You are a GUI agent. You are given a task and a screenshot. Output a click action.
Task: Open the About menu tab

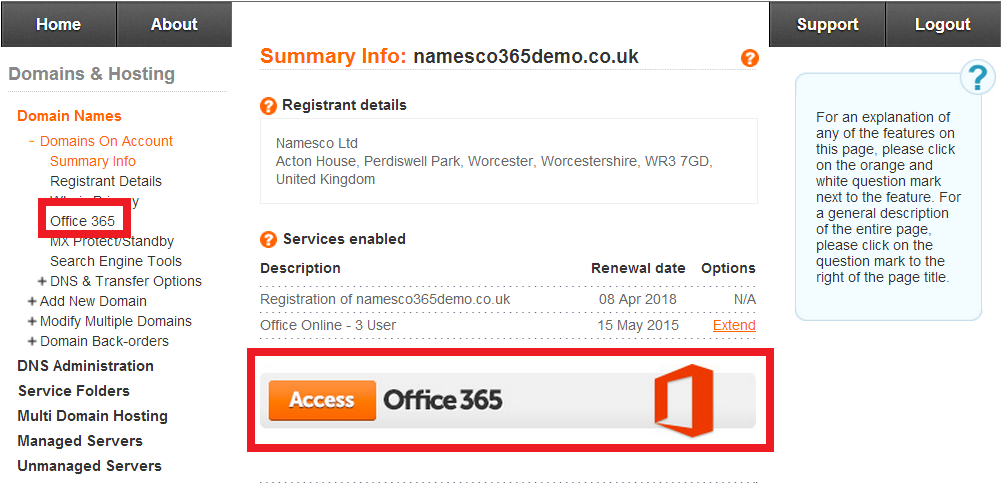[174, 24]
